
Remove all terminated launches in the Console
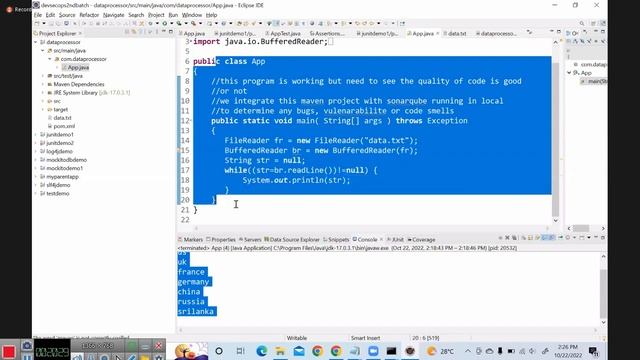514,238
